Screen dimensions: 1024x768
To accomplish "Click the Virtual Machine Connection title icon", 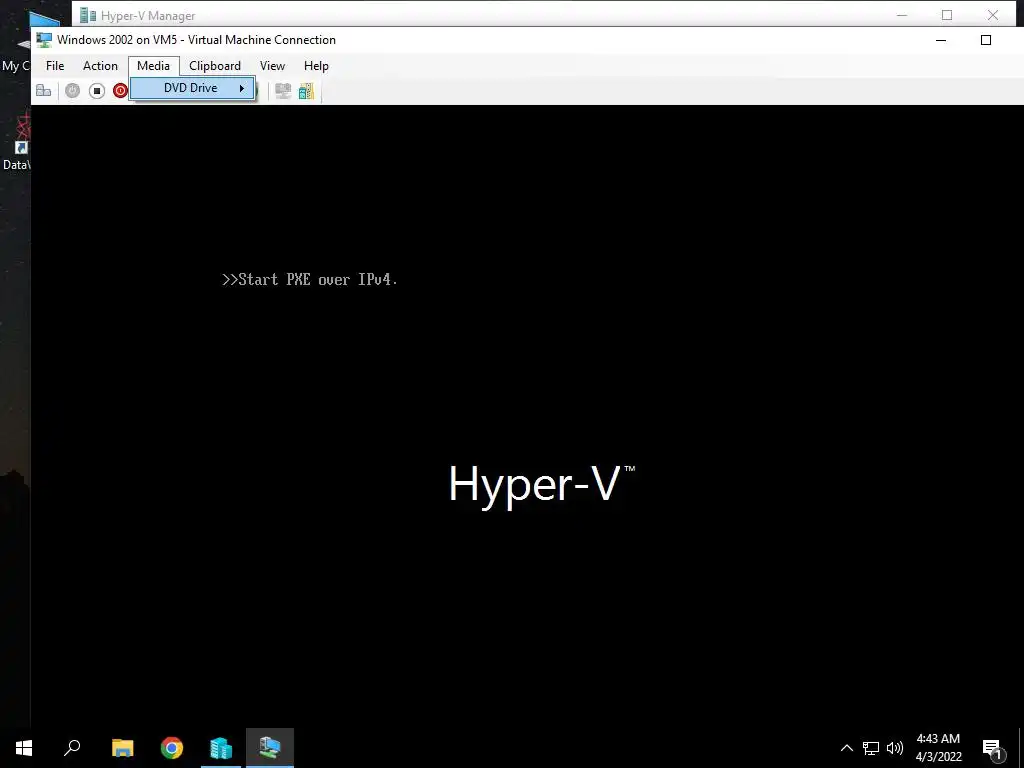I will pyautogui.click(x=44, y=40).
